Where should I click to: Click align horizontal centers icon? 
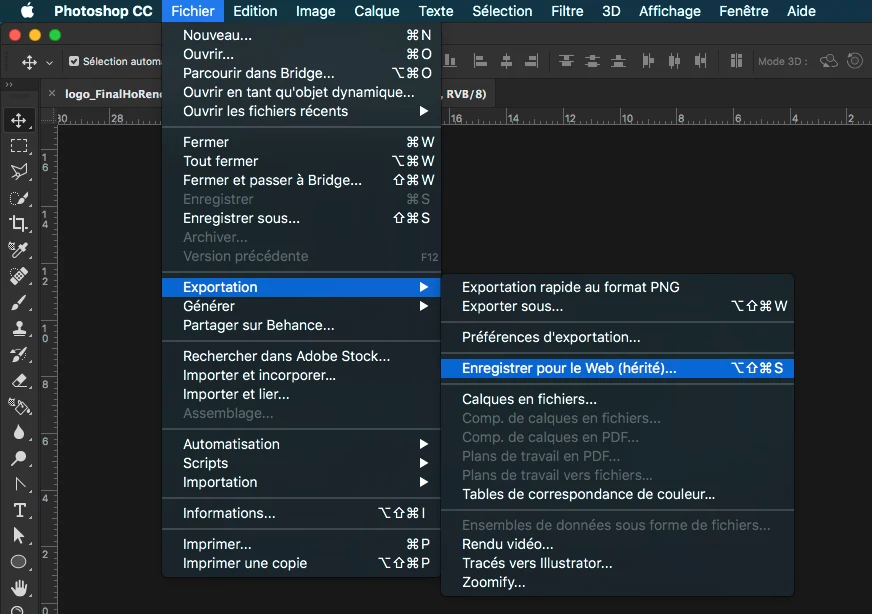point(506,61)
